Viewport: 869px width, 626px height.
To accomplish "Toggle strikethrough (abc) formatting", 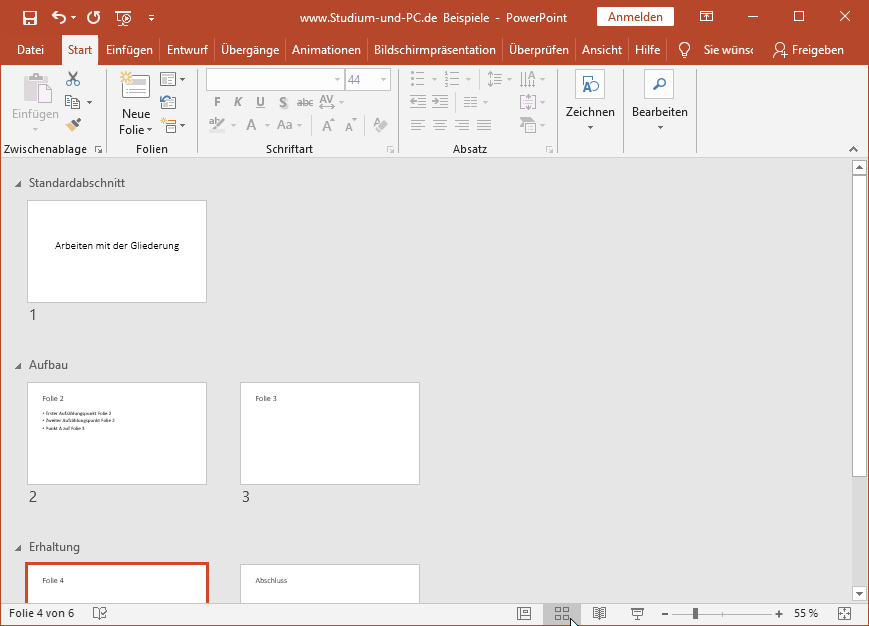I will point(305,102).
